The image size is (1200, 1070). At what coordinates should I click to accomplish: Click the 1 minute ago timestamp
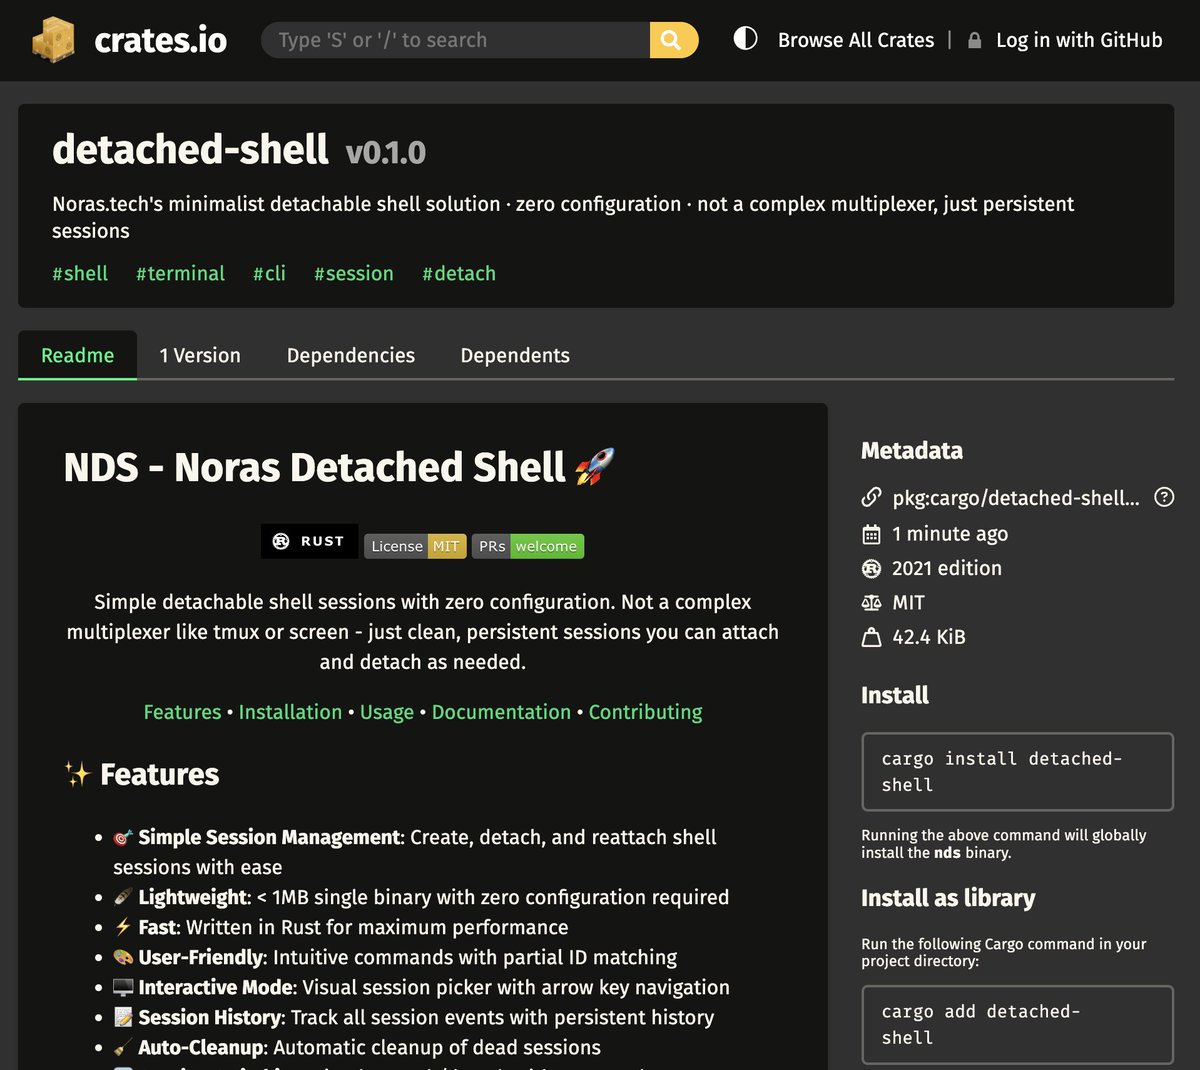pos(950,534)
